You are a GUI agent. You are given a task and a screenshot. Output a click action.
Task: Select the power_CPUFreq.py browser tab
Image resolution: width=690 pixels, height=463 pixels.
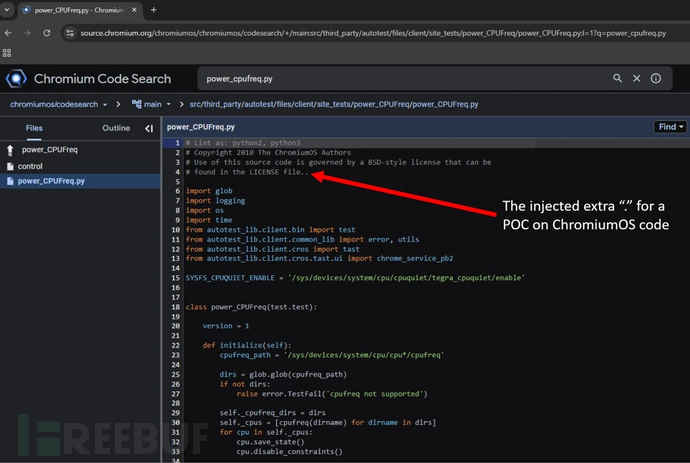click(x=80, y=10)
